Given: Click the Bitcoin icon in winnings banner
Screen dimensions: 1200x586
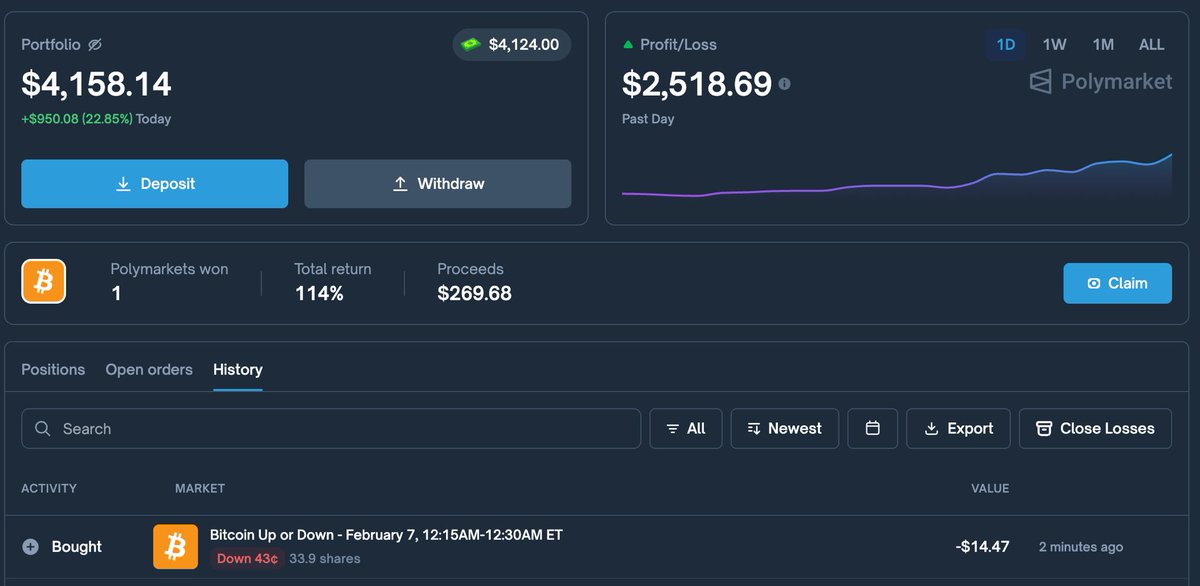Looking at the screenshot, I should point(44,282).
